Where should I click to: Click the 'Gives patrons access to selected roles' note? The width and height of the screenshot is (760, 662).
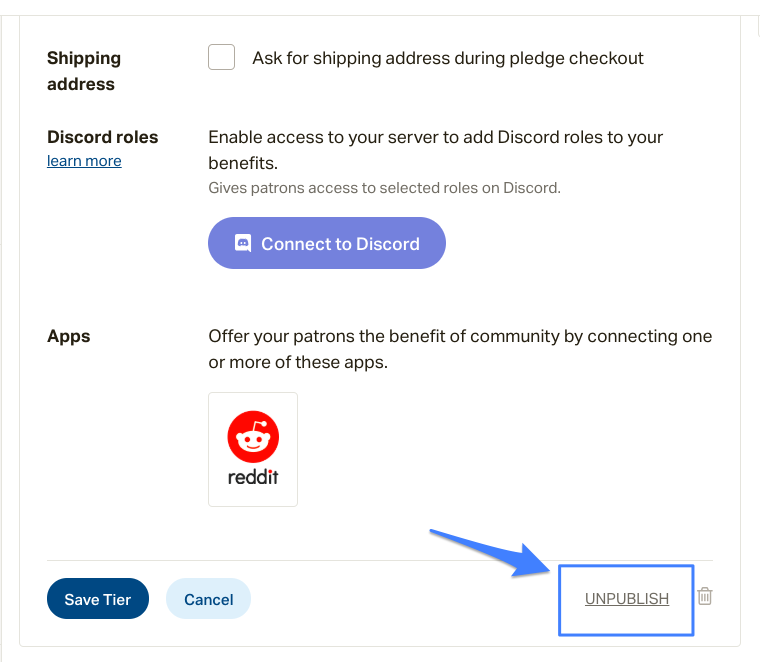point(384,188)
